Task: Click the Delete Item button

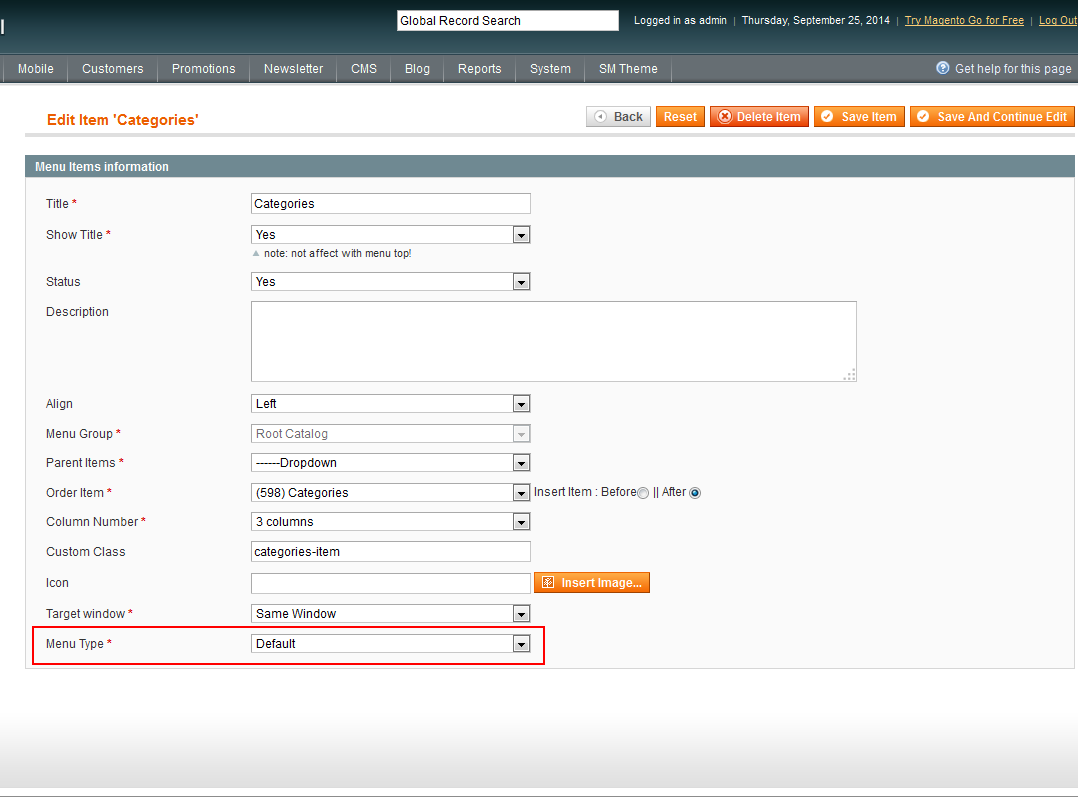Action: point(759,117)
